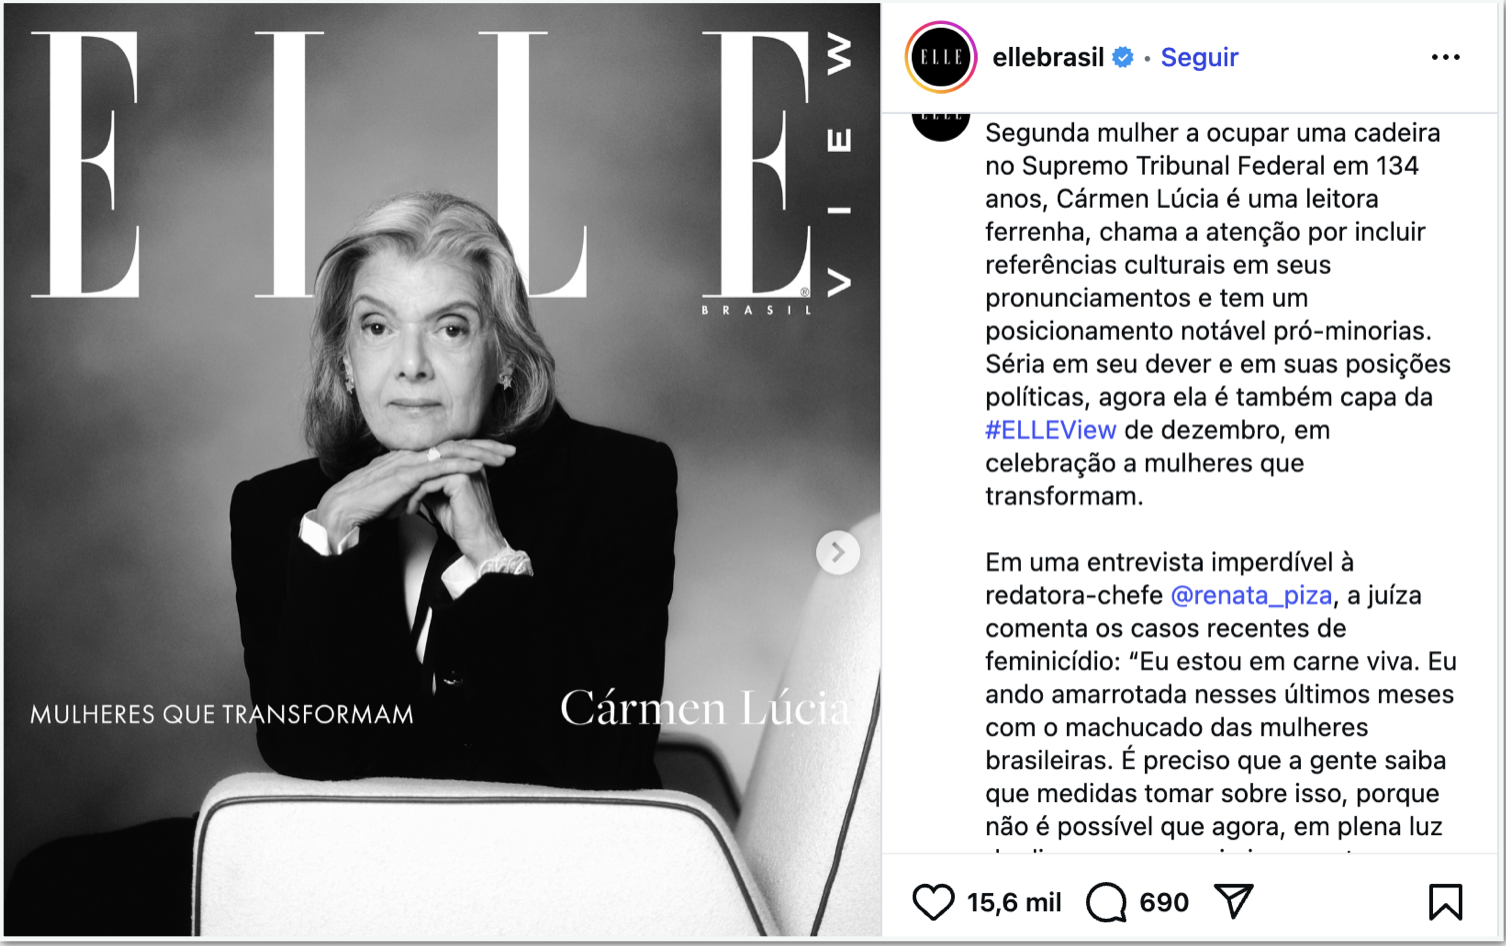This screenshot has width=1506, height=946.
Task: Save the post with the bookmark icon
Action: (x=1445, y=902)
